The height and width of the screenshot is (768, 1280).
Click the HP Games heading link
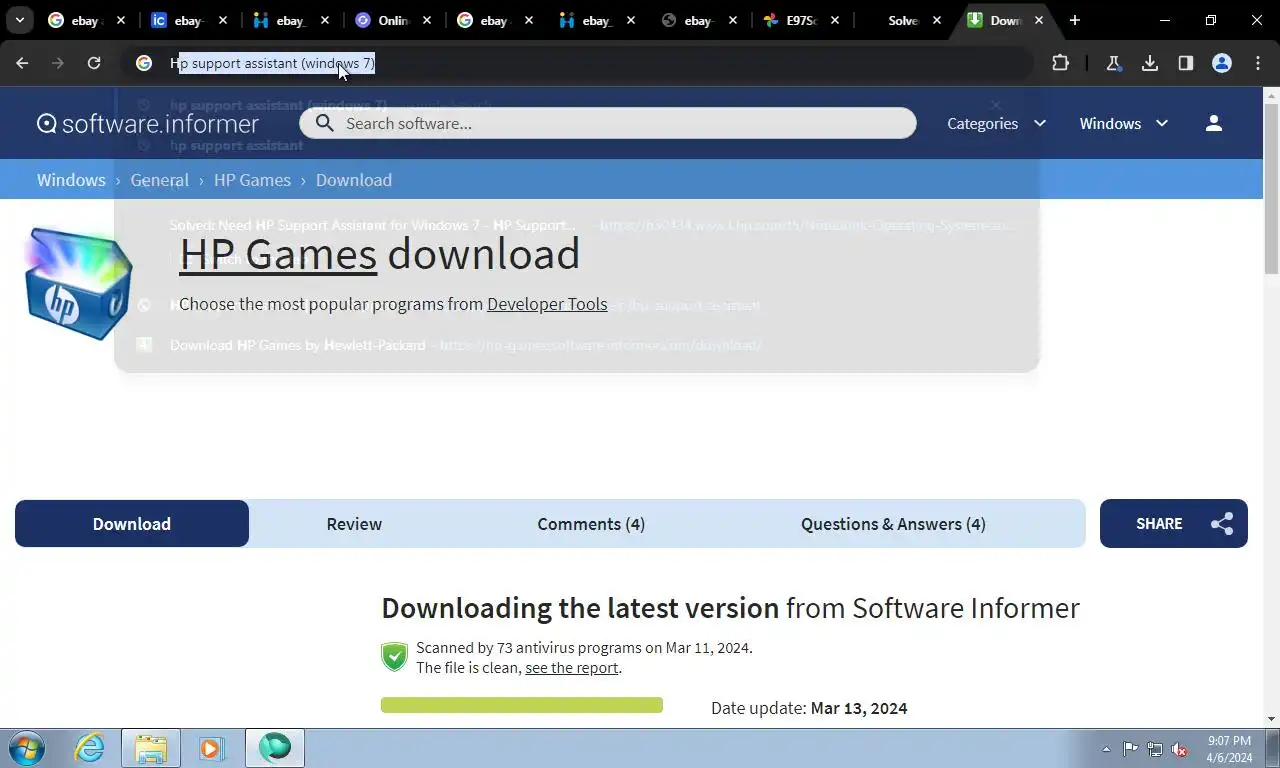pyautogui.click(x=278, y=253)
